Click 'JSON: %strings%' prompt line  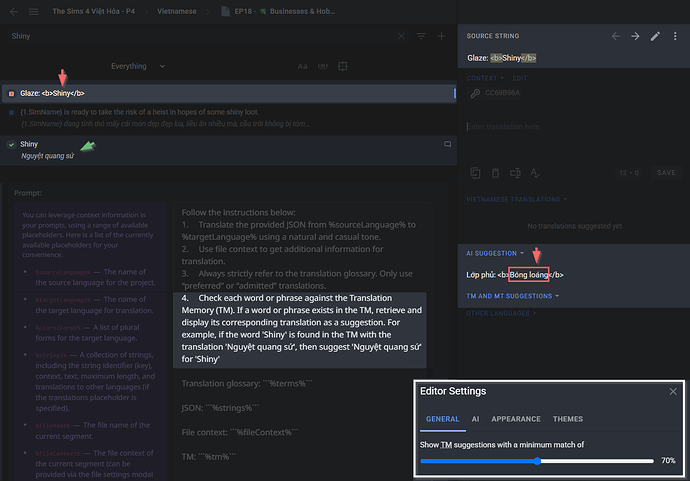coord(220,408)
